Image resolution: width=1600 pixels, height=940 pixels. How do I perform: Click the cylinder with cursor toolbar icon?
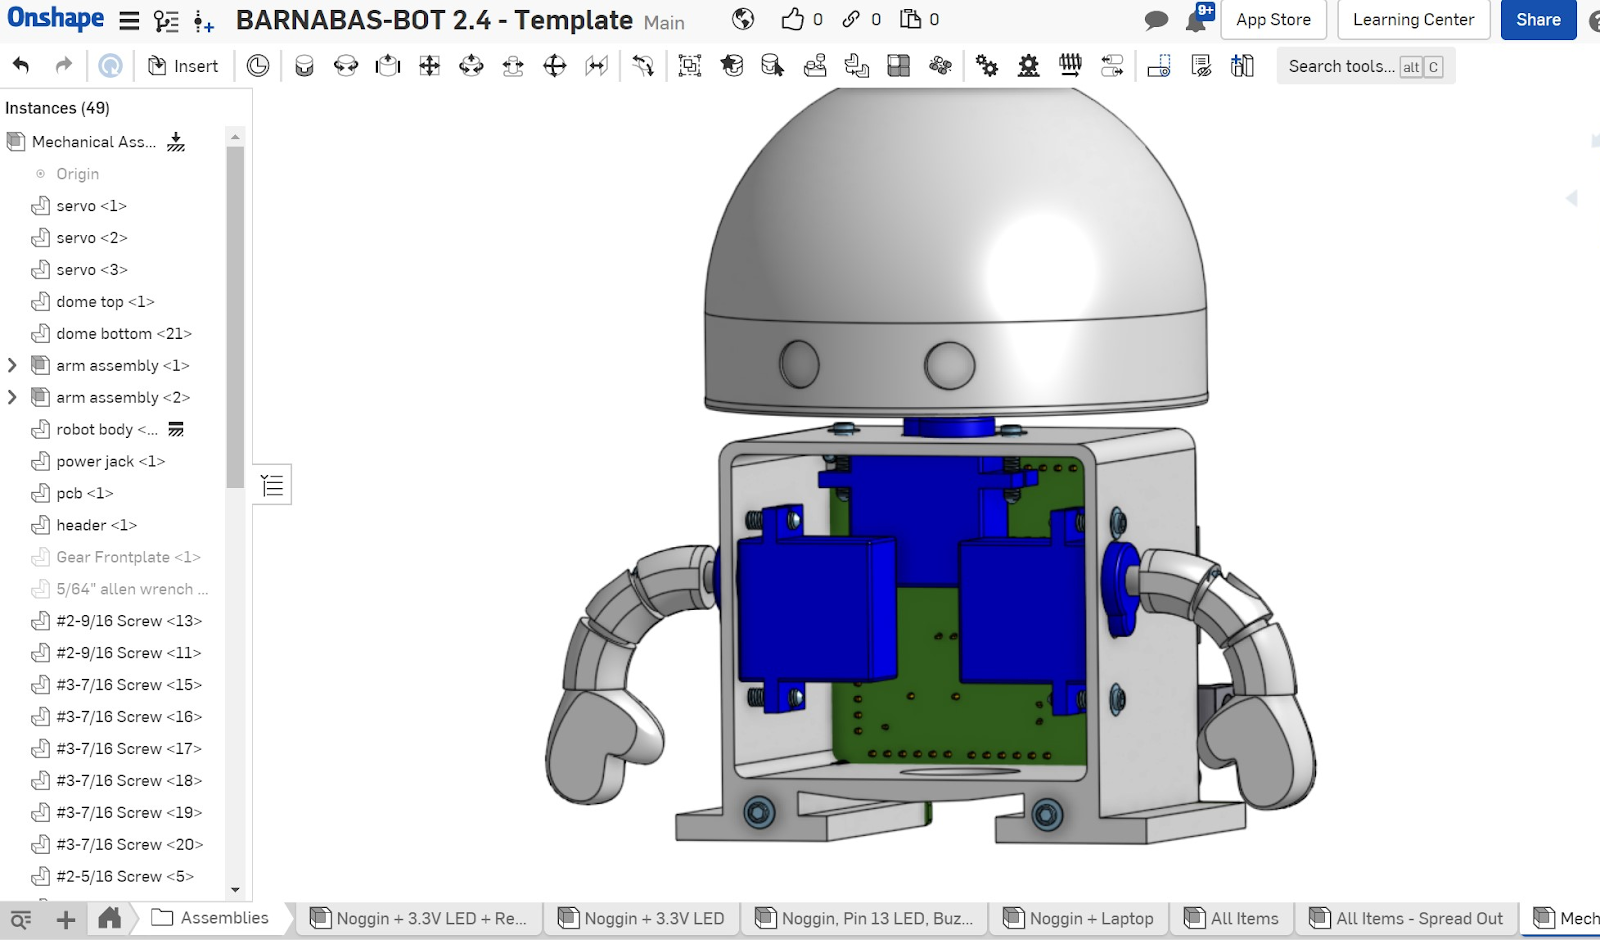click(x=773, y=66)
